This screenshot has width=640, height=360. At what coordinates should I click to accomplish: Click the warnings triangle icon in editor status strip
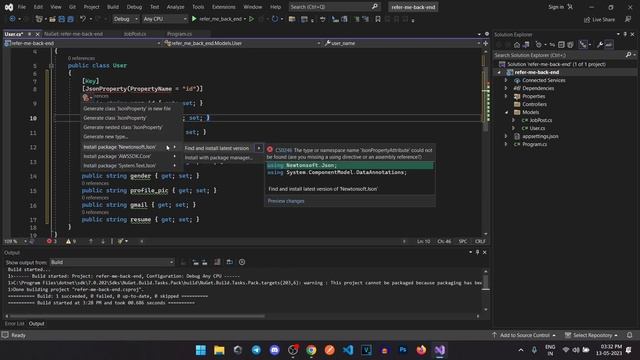coord(68,241)
